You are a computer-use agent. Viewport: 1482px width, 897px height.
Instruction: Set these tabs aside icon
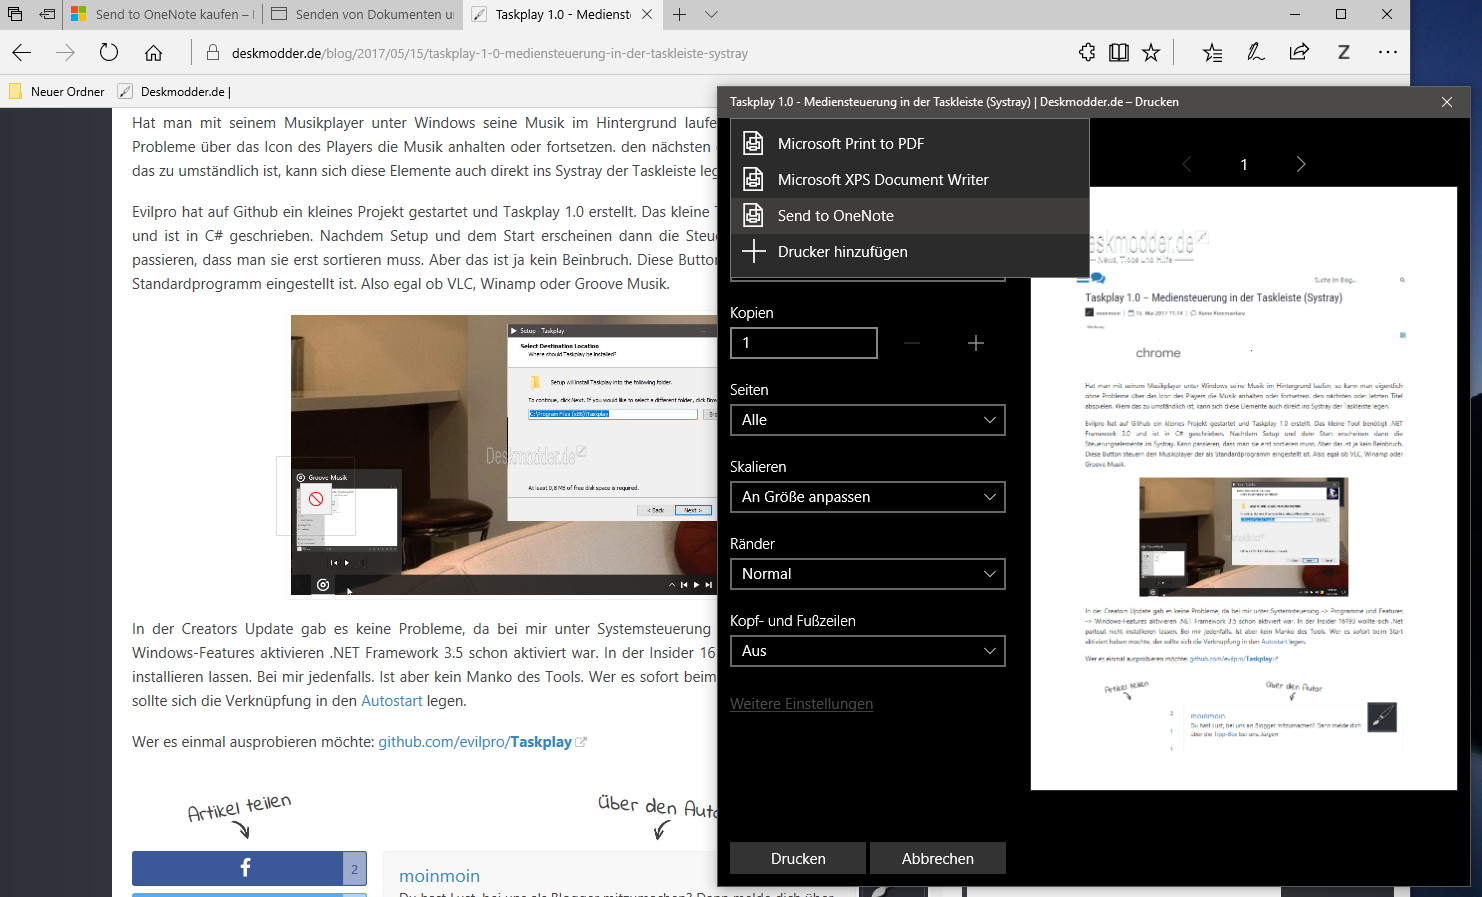(47, 14)
